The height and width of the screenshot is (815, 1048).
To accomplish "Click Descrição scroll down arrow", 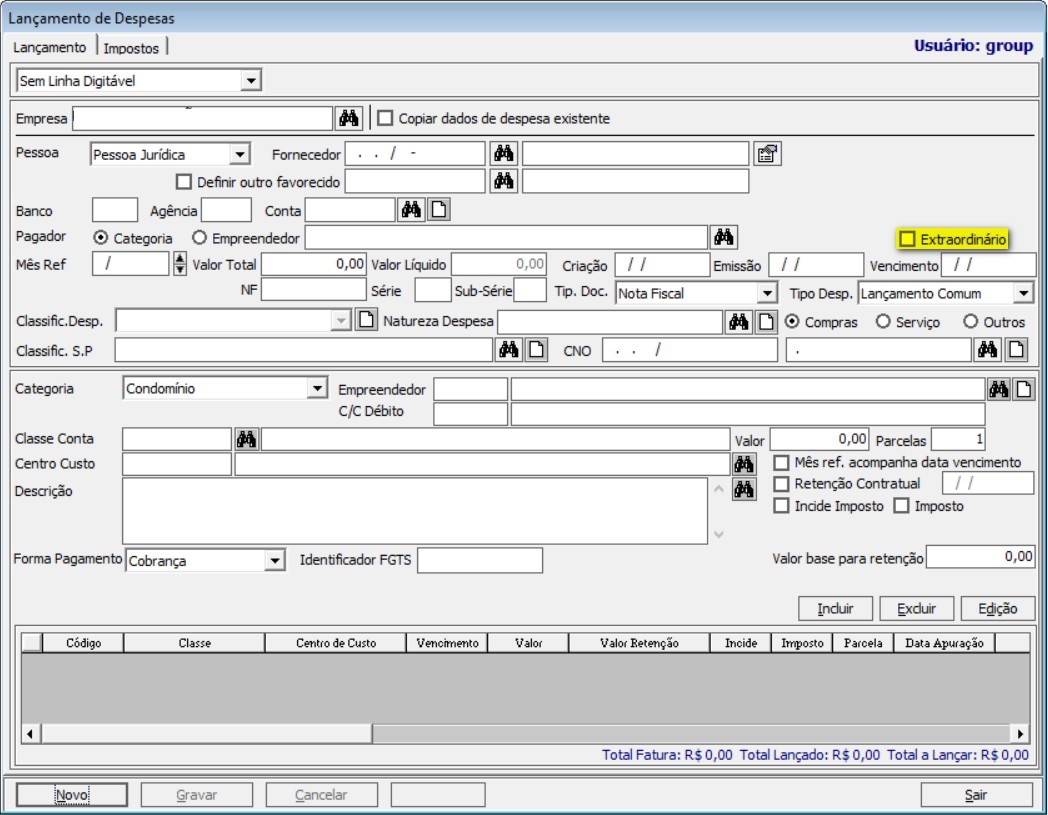I will pyautogui.click(x=718, y=534).
